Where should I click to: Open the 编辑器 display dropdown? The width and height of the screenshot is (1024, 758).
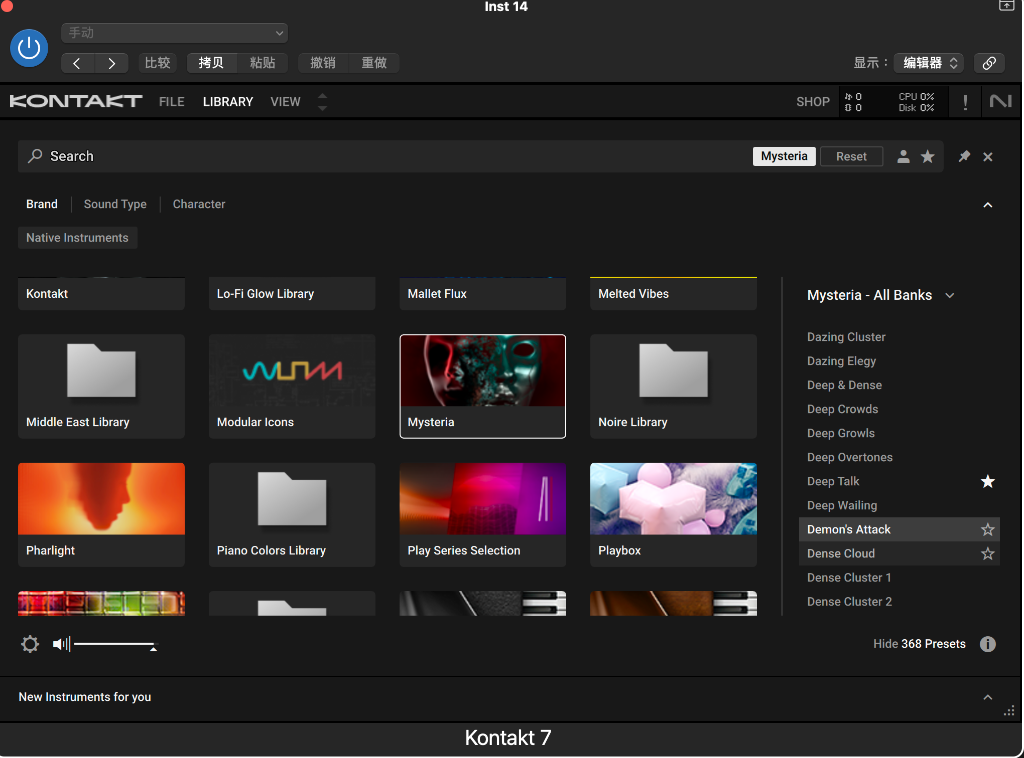pyautogui.click(x=929, y=63)
